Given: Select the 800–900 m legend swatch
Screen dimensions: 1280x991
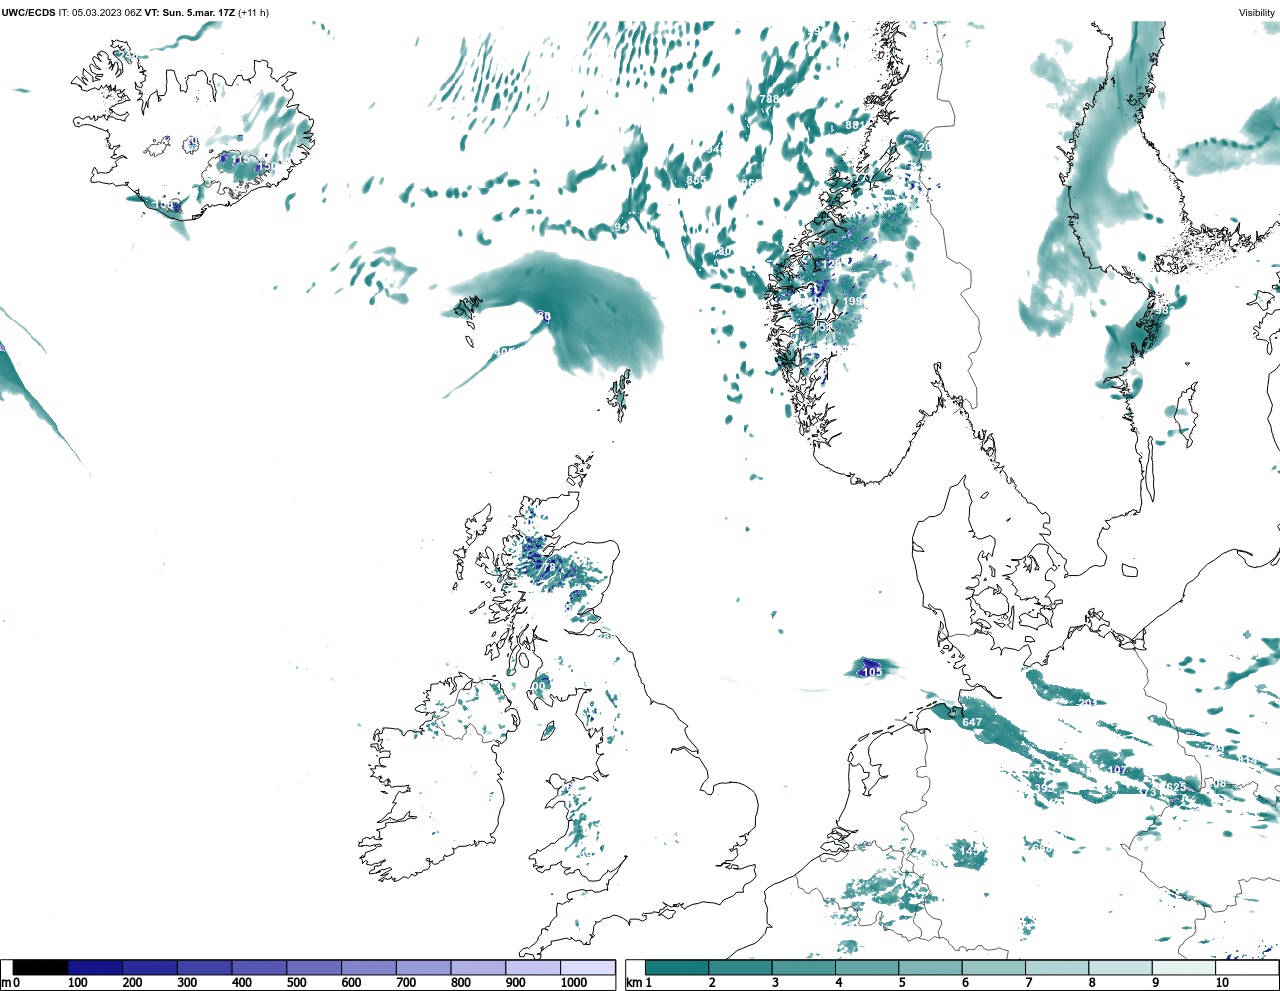Looking at the screenshot, I should click(x=478, y=968).
